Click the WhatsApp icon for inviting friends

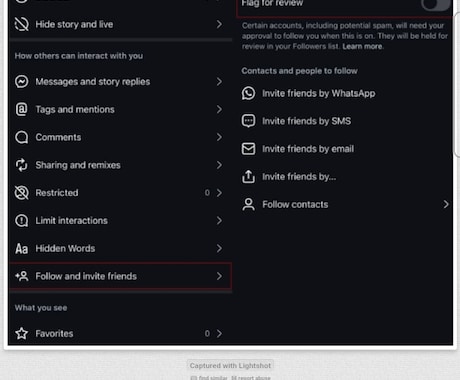(x=248, y=93)
